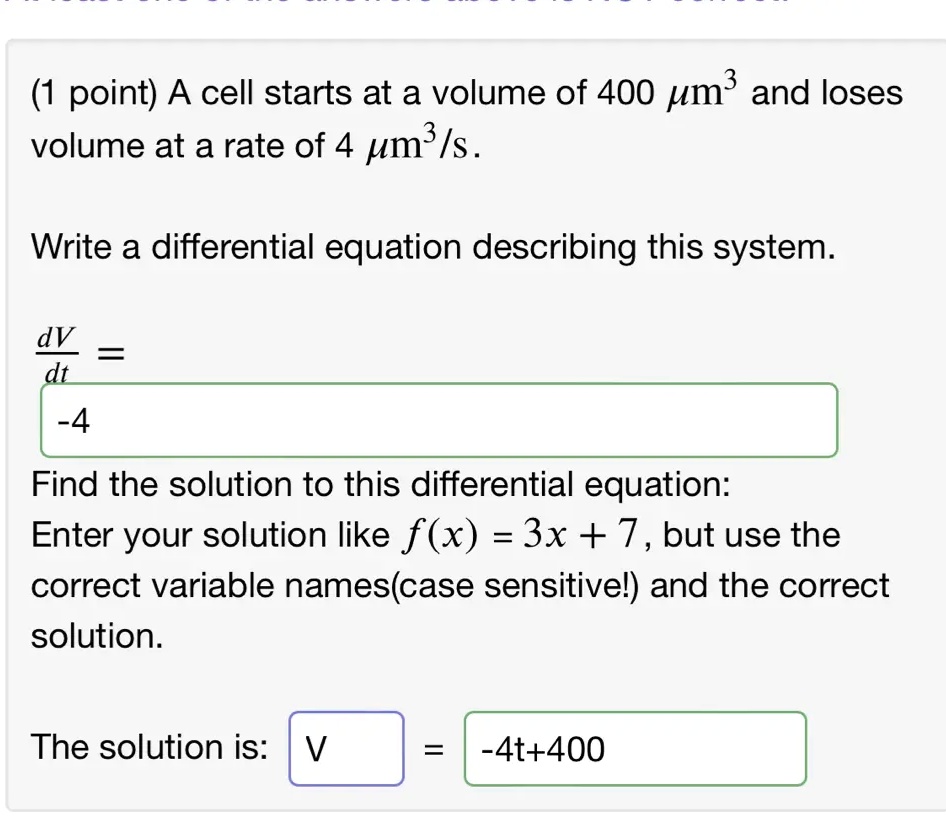Click the solution box containing -4t+400
Image resolution: width=946 pixels, height=816 pixels.
pos(635,749)
